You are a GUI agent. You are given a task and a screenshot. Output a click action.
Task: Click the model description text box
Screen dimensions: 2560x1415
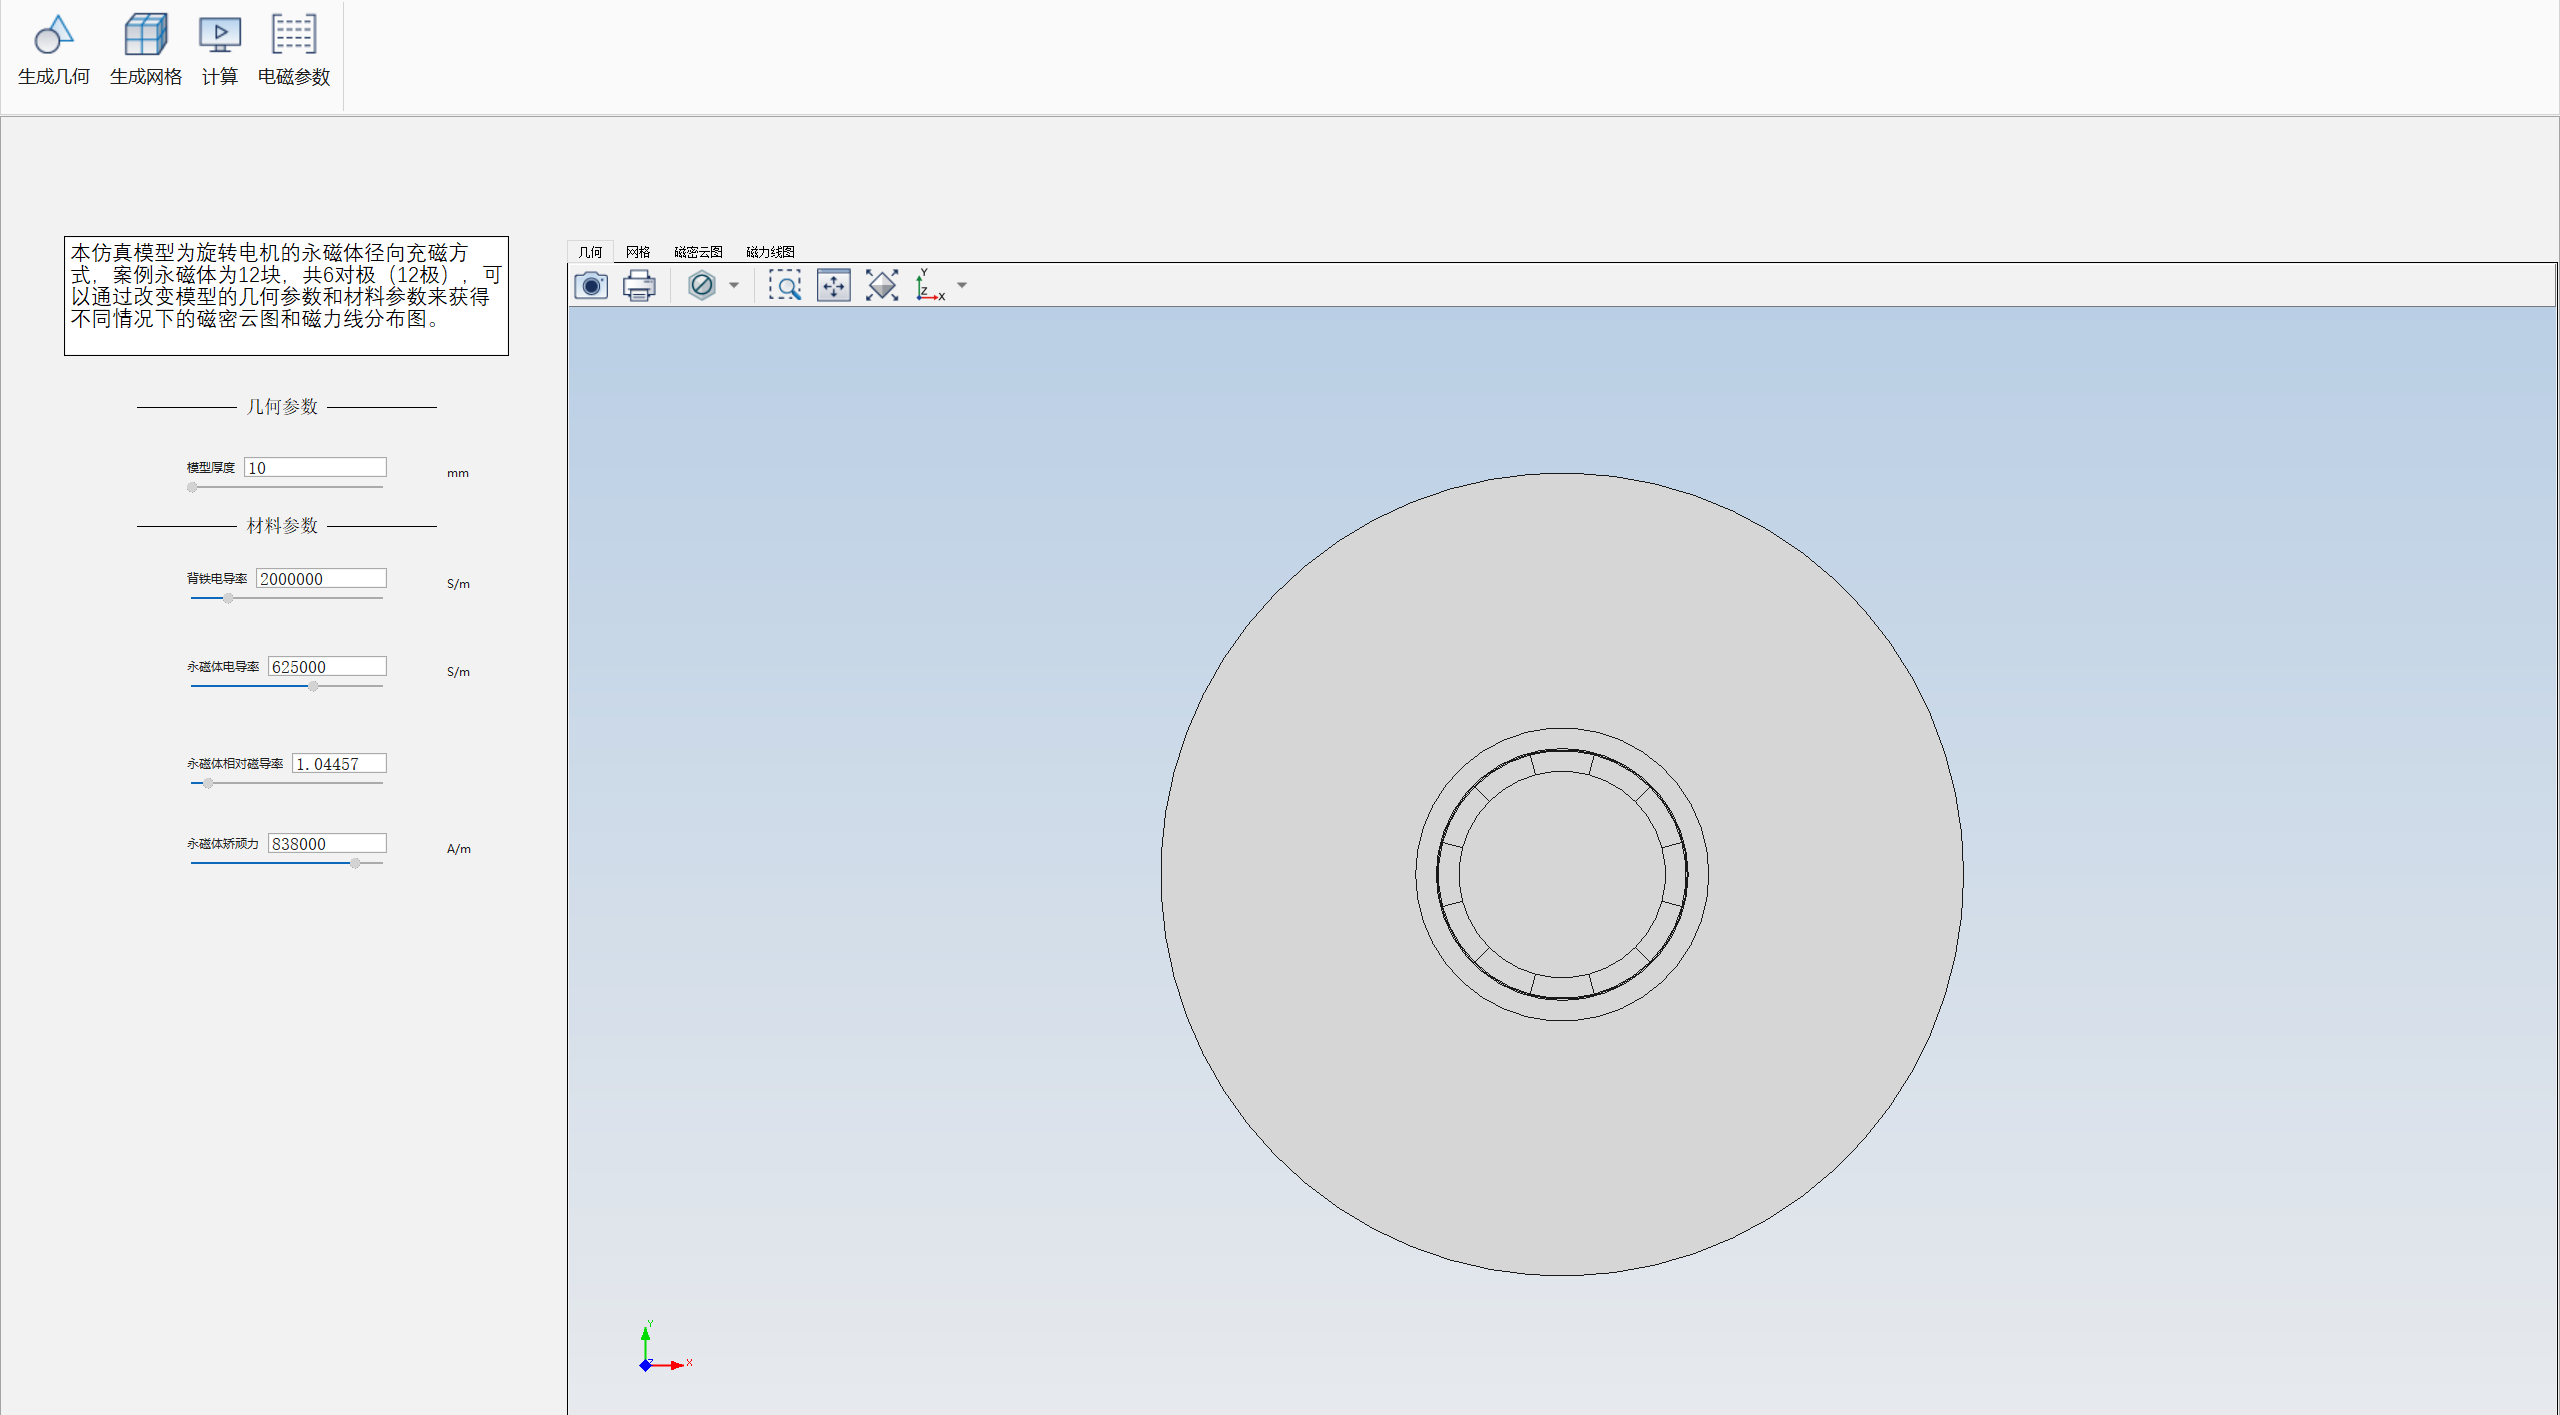coord(286,296)
